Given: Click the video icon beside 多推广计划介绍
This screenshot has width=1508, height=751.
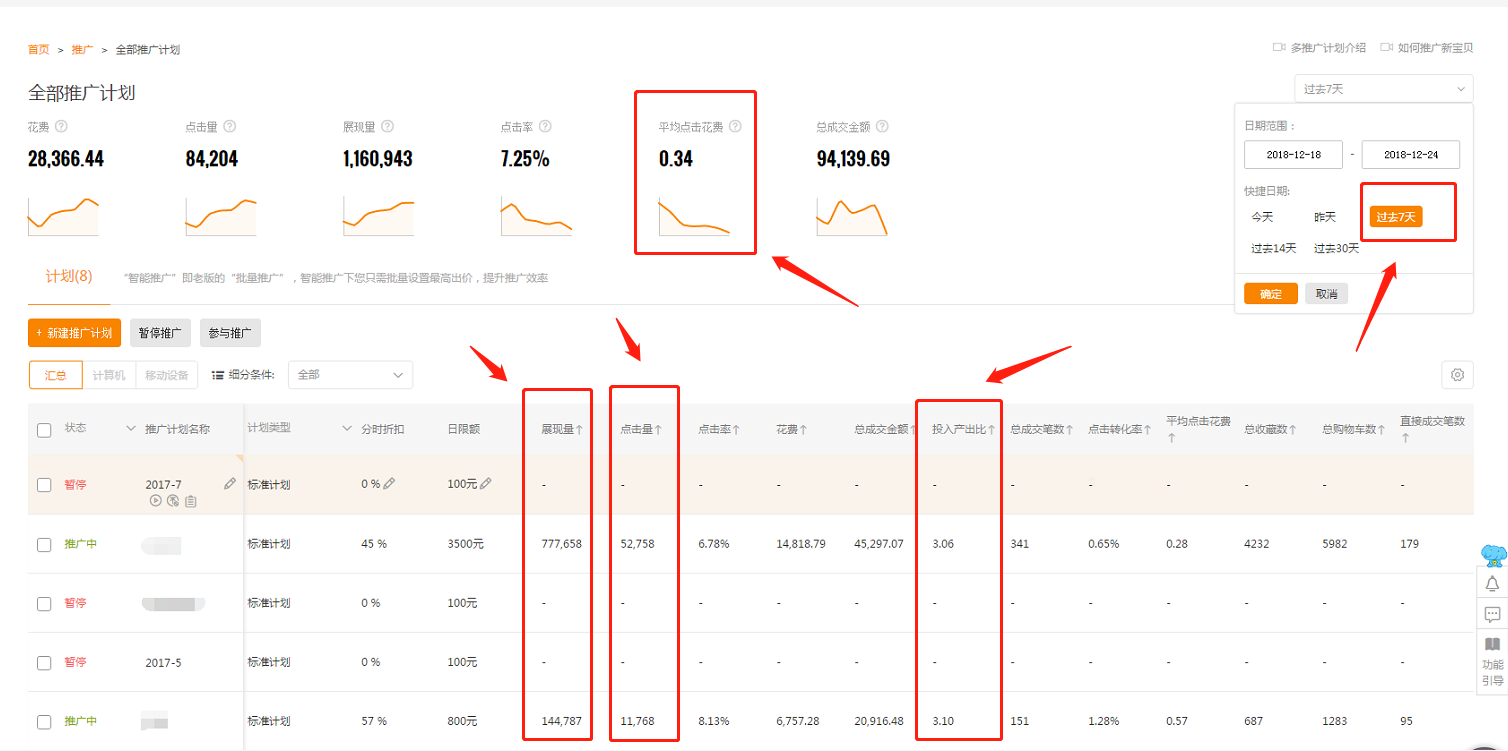Looking at the screenshot, I should (1279, 47).
